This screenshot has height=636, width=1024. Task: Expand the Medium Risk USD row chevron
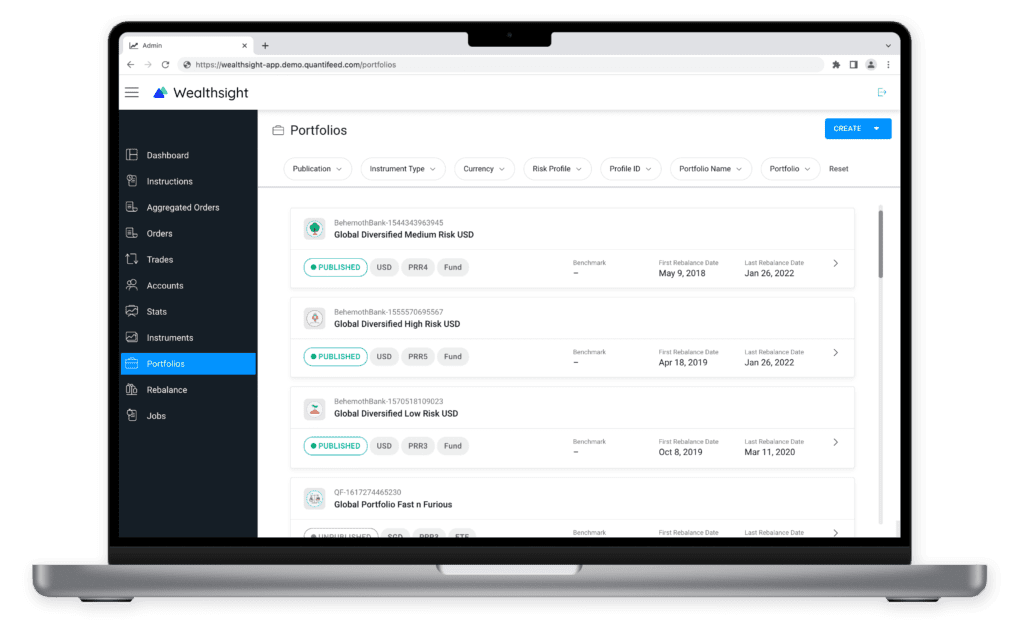click(835, 264)
